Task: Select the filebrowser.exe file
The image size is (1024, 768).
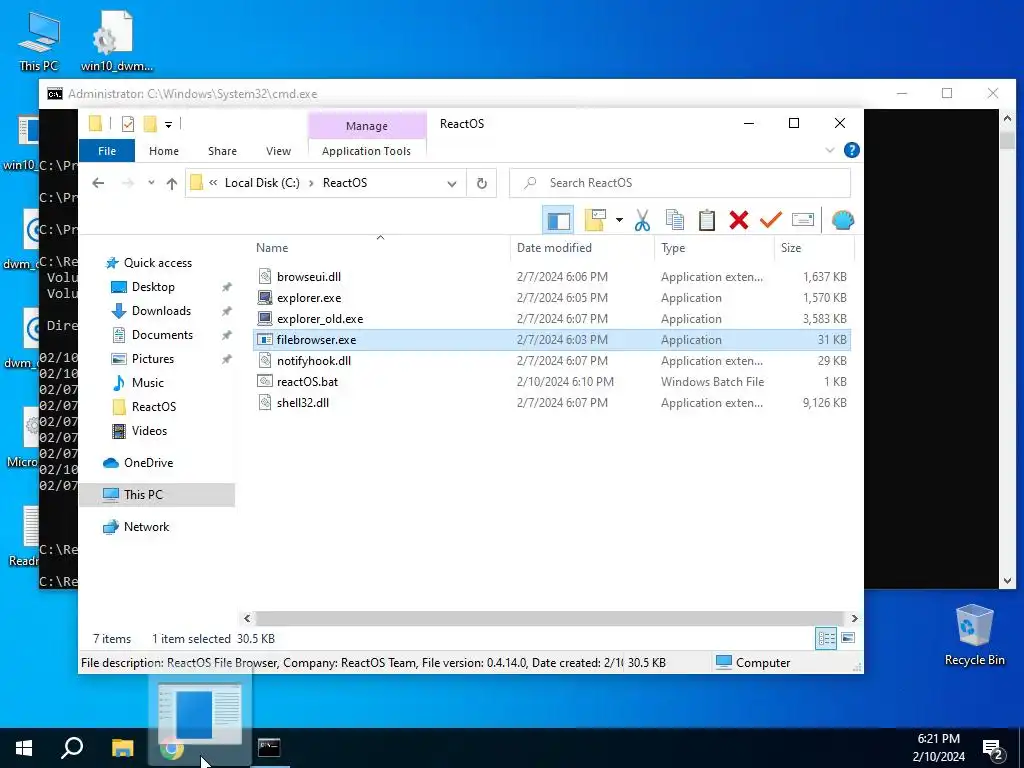Action: pyautogui.click(x=552, y=340)
